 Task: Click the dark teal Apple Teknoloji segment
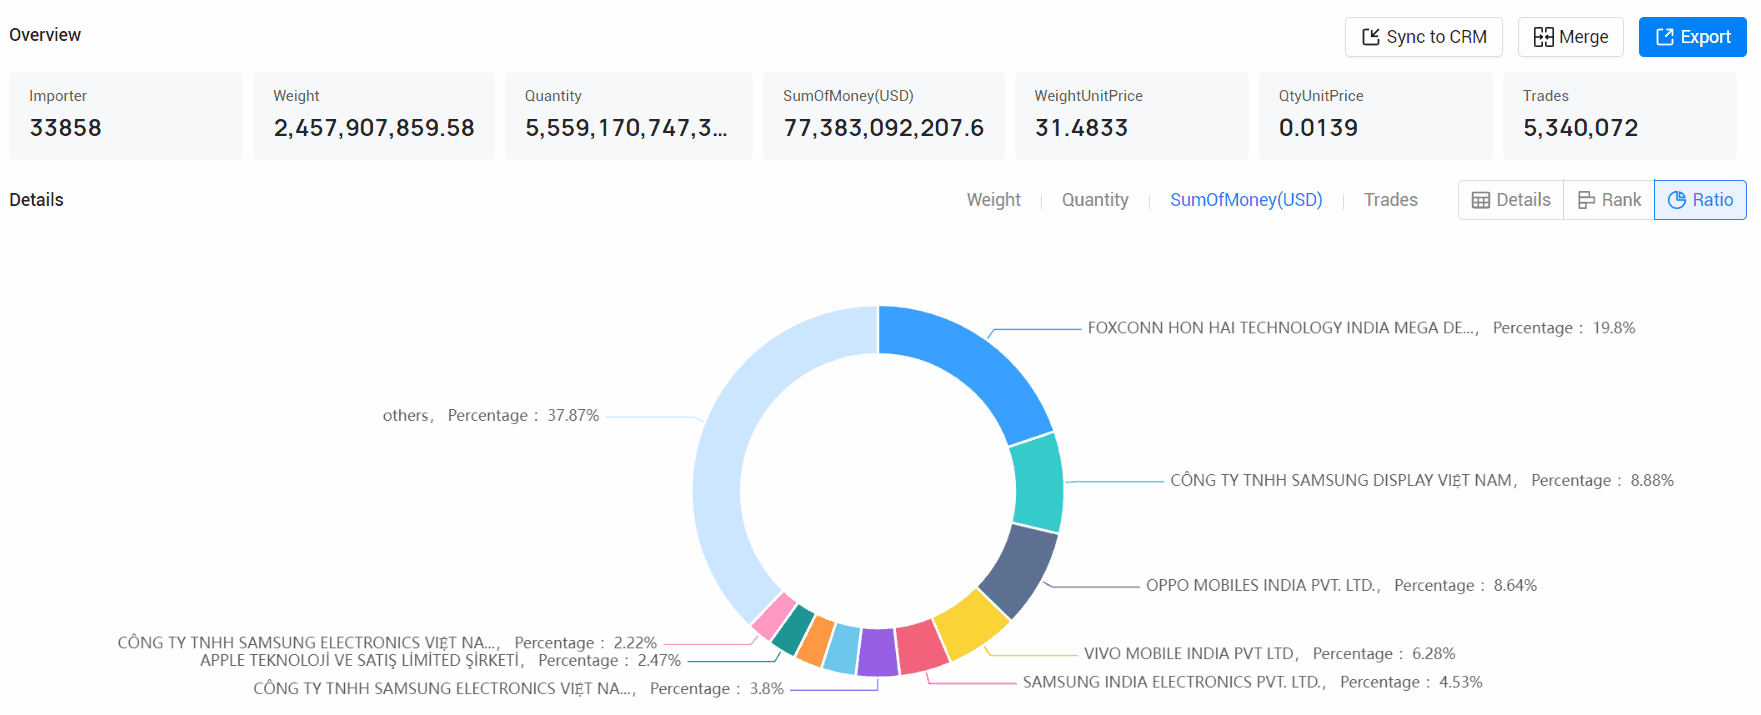pyautogui.click(x=793, y=630)
